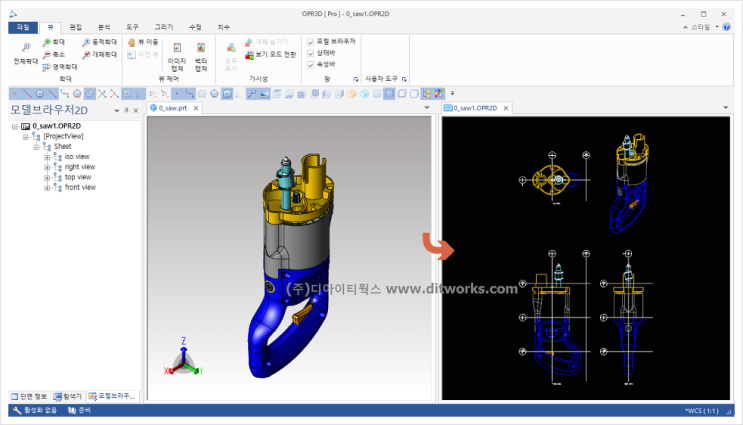
Task: Click the multicolor palette grid toolbar icon
Action: coord(439,94)
